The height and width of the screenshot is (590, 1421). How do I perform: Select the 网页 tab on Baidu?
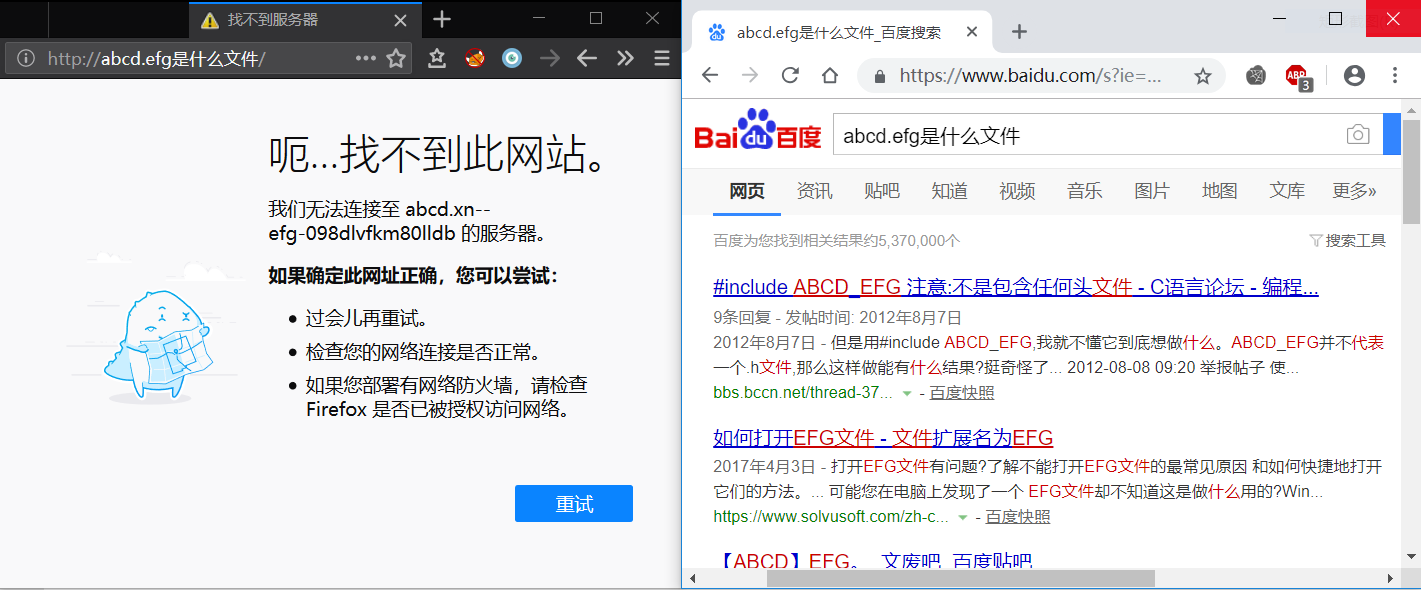(747, 191)
